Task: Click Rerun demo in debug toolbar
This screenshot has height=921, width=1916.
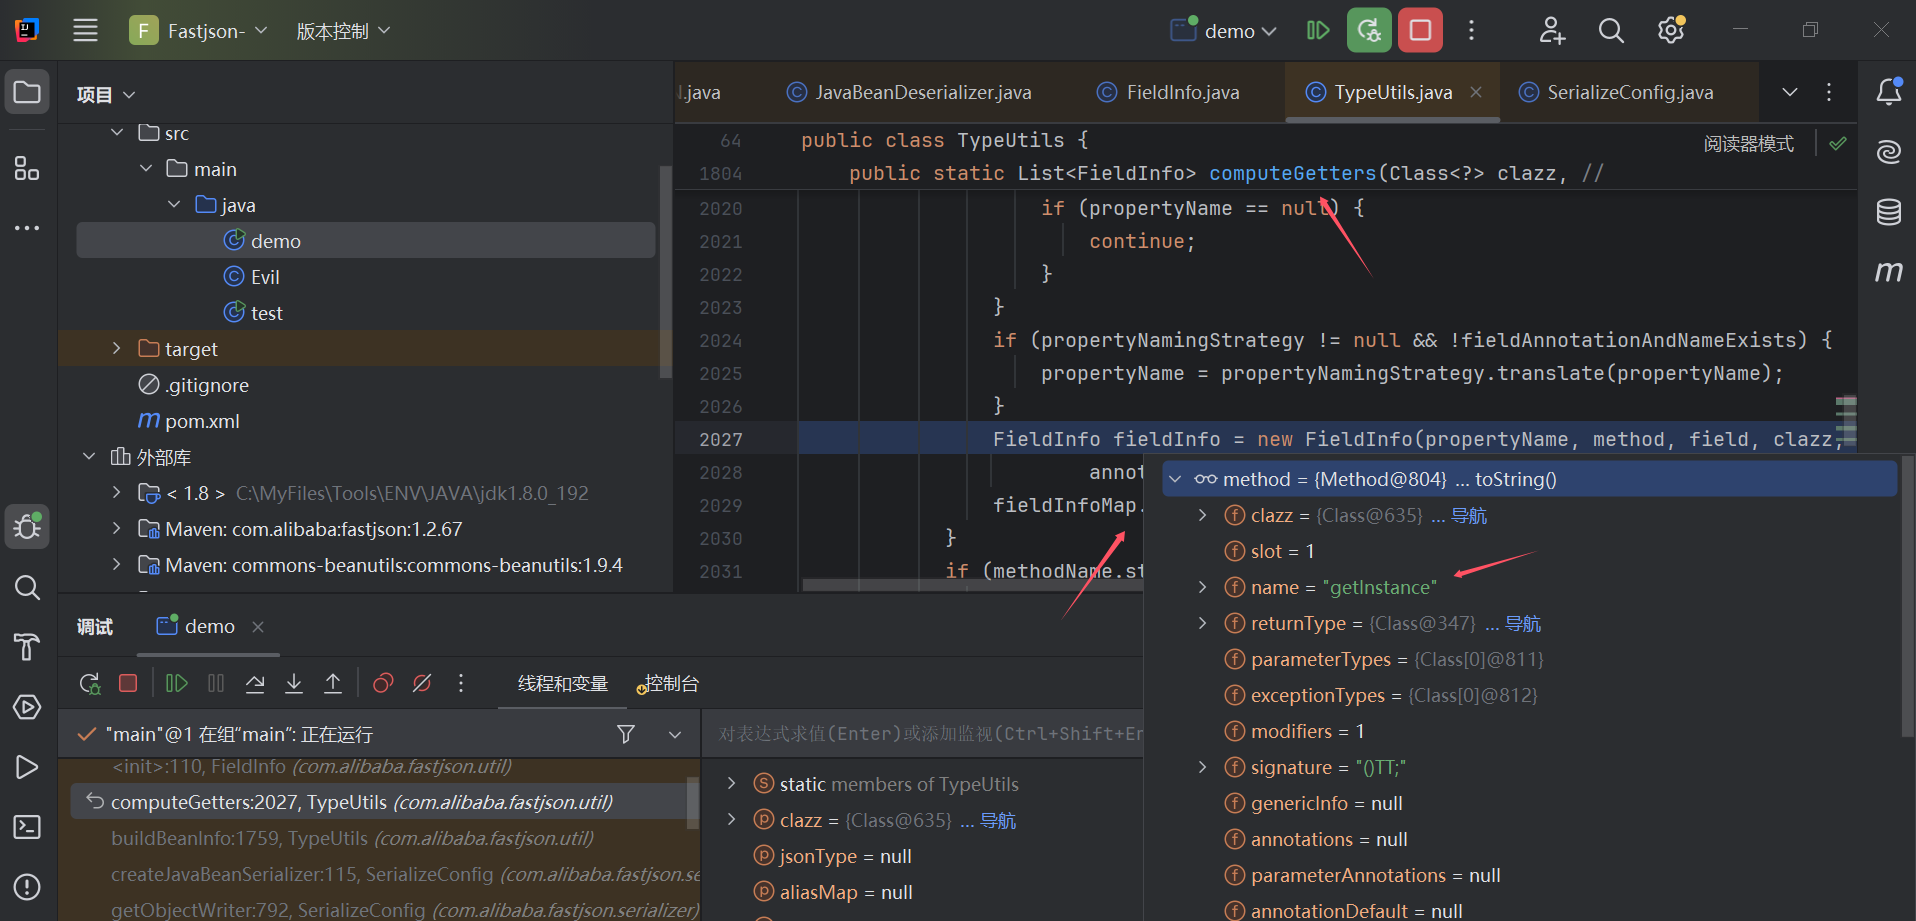Action: click(x=90, y=684)
